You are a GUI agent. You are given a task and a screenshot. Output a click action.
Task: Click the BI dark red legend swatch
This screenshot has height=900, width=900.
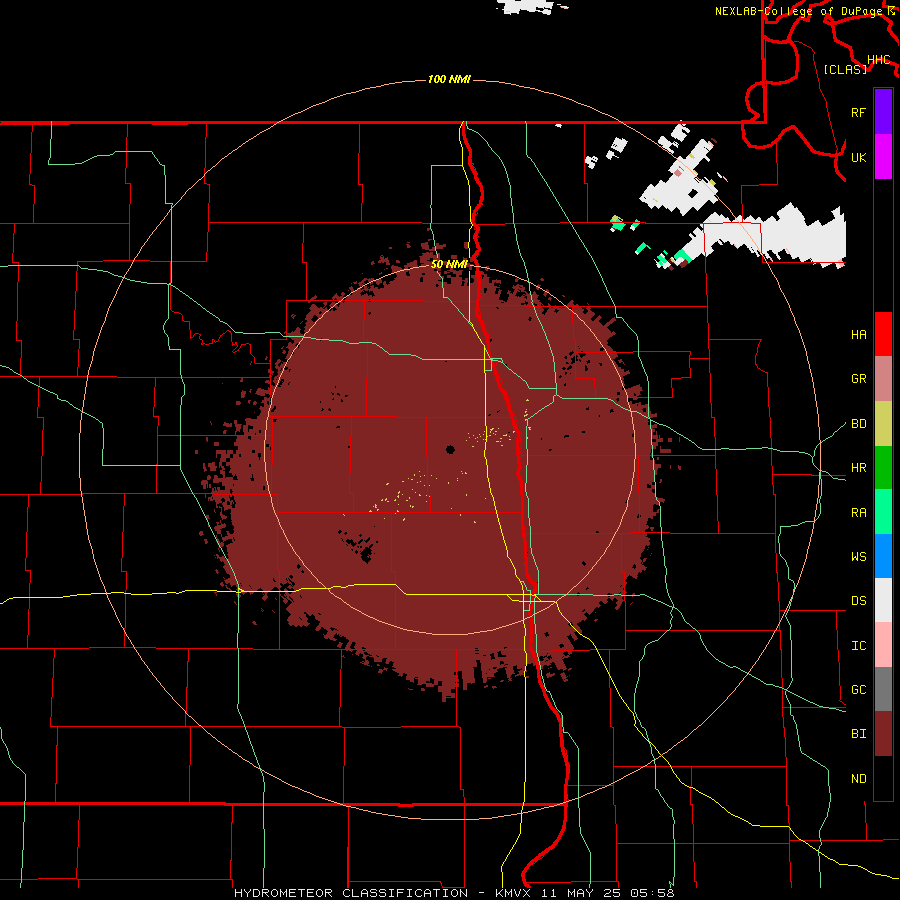coord(883,734)
